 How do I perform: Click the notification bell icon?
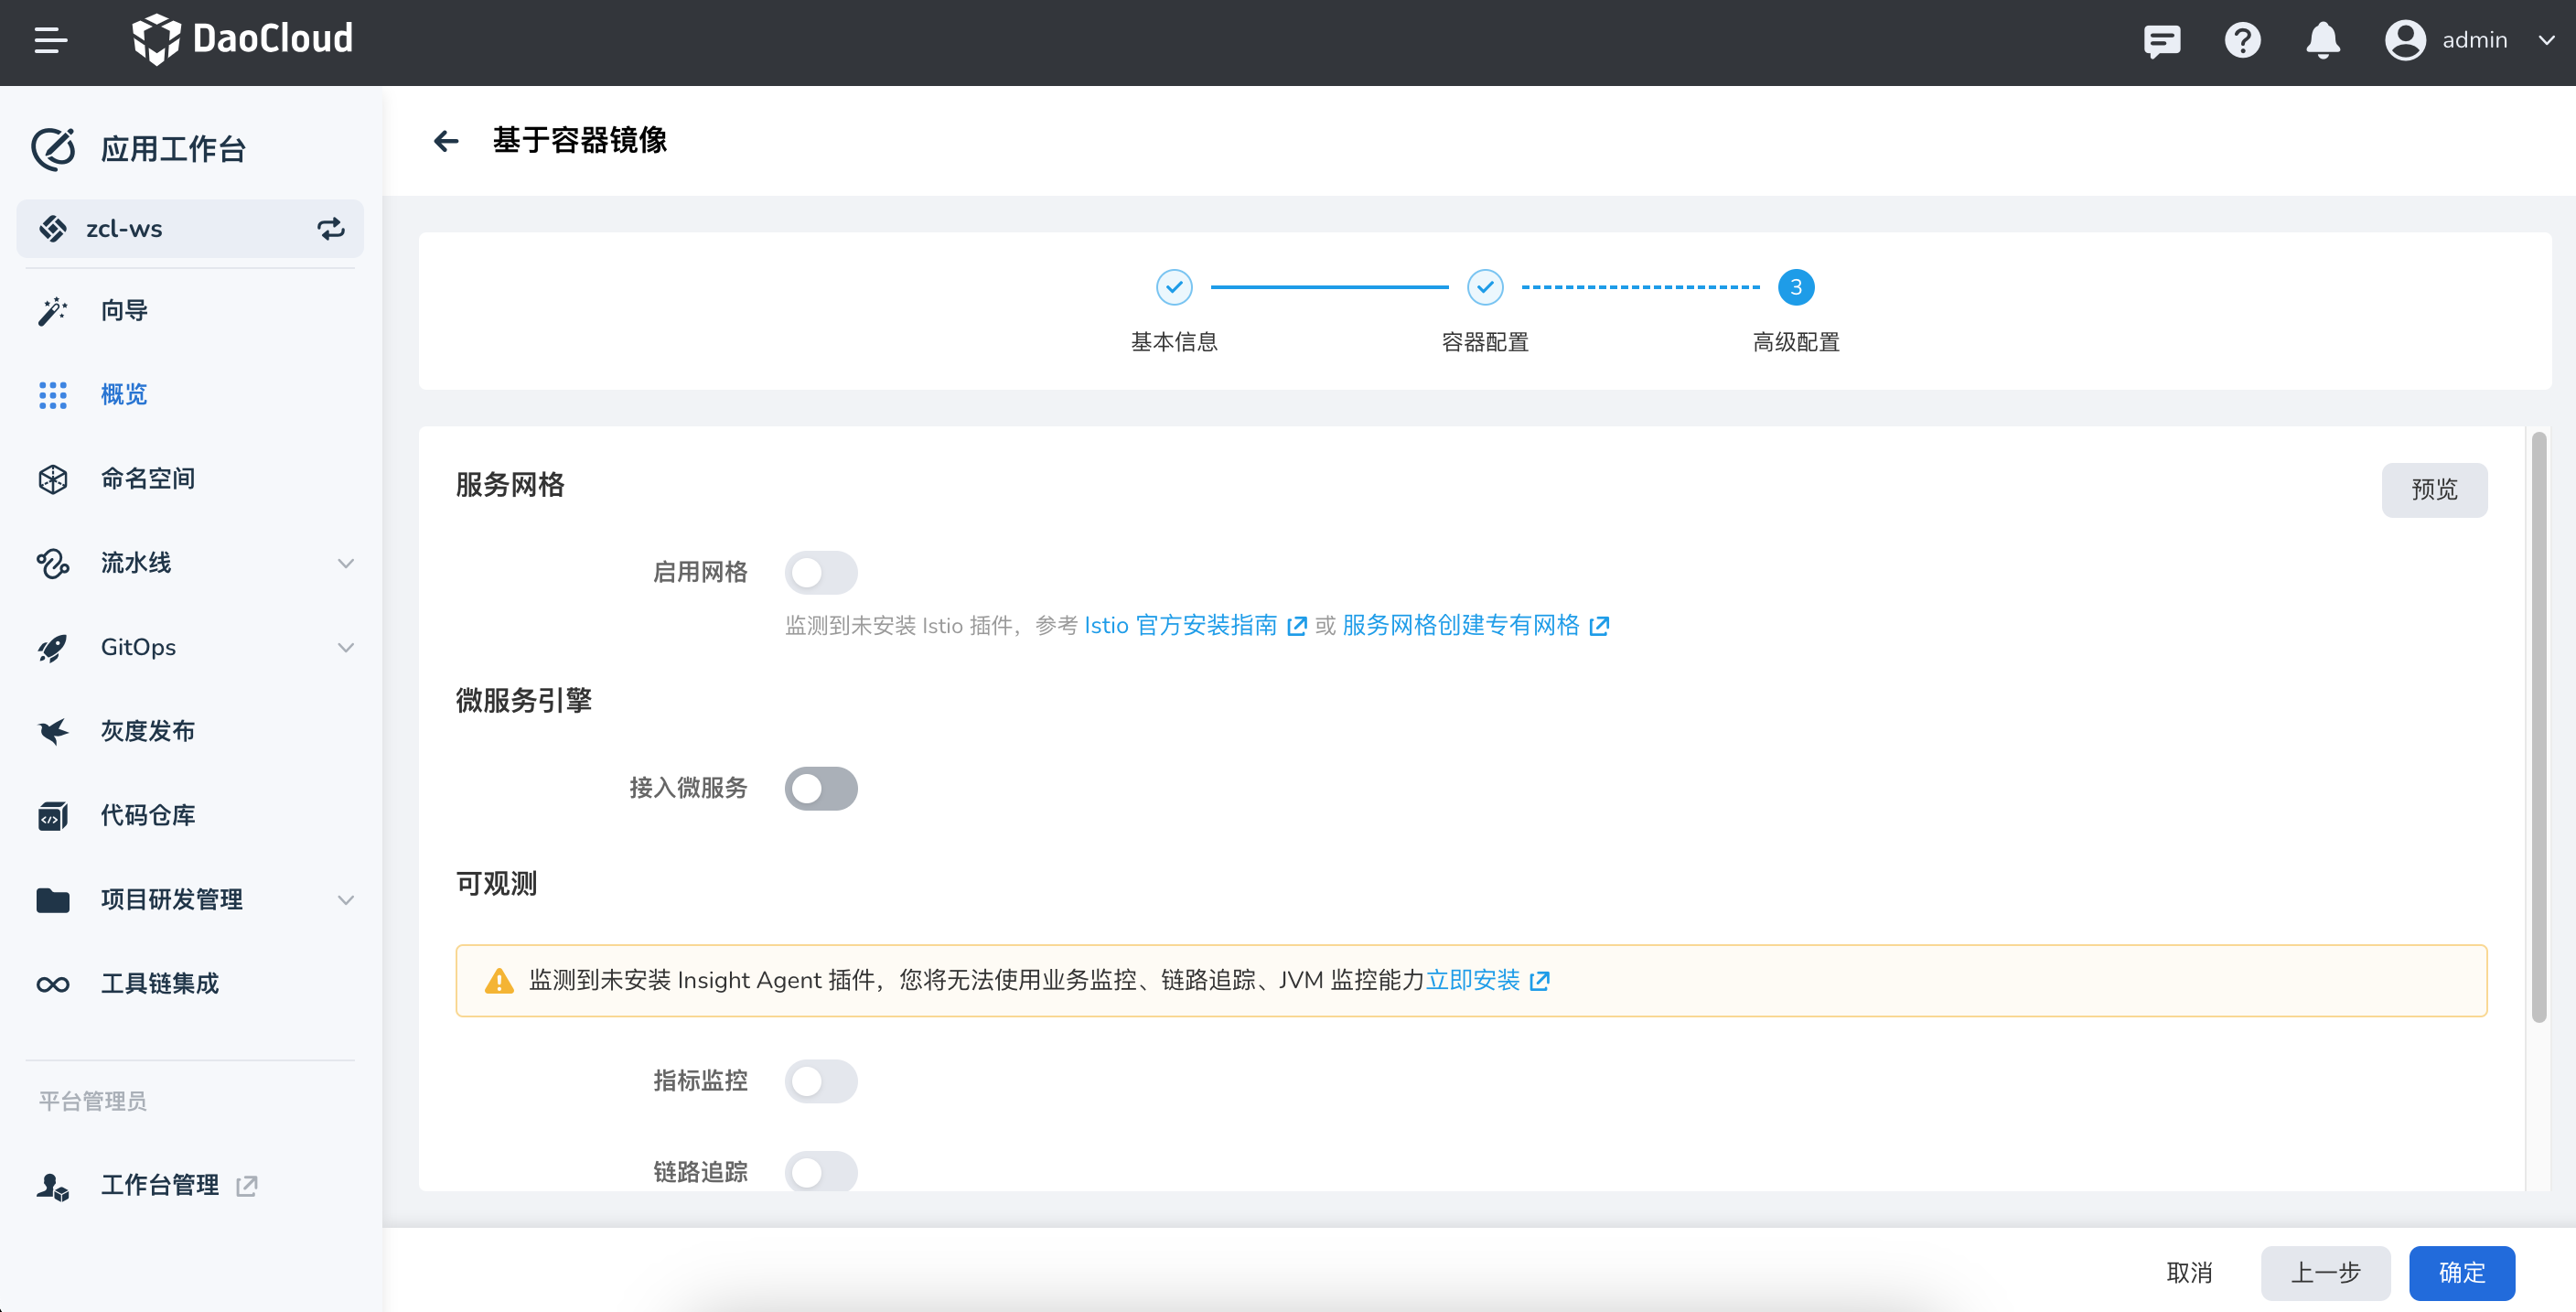coord(2322,41)
